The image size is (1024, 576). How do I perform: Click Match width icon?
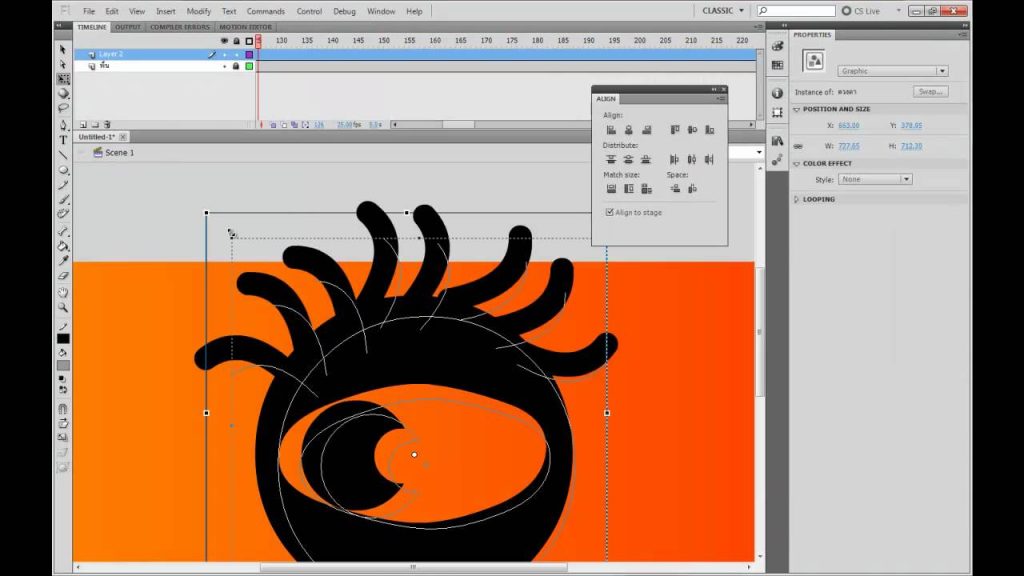pyautogui.click(x=611, y=189)
